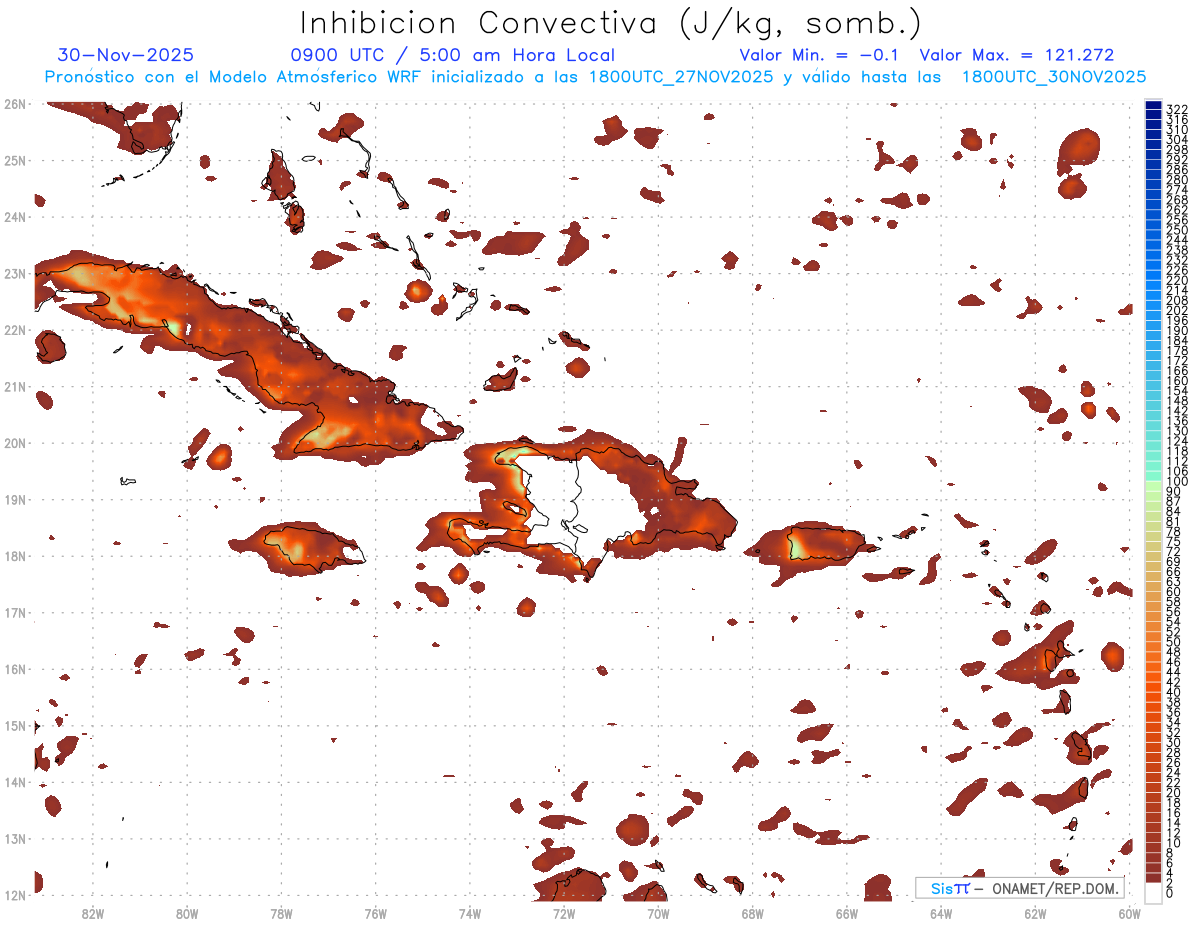Viewport: 1200px width, 927px height.
Task: Click the WRF model forecast description line
Action: pyautogui.click(x=595, y=77)
